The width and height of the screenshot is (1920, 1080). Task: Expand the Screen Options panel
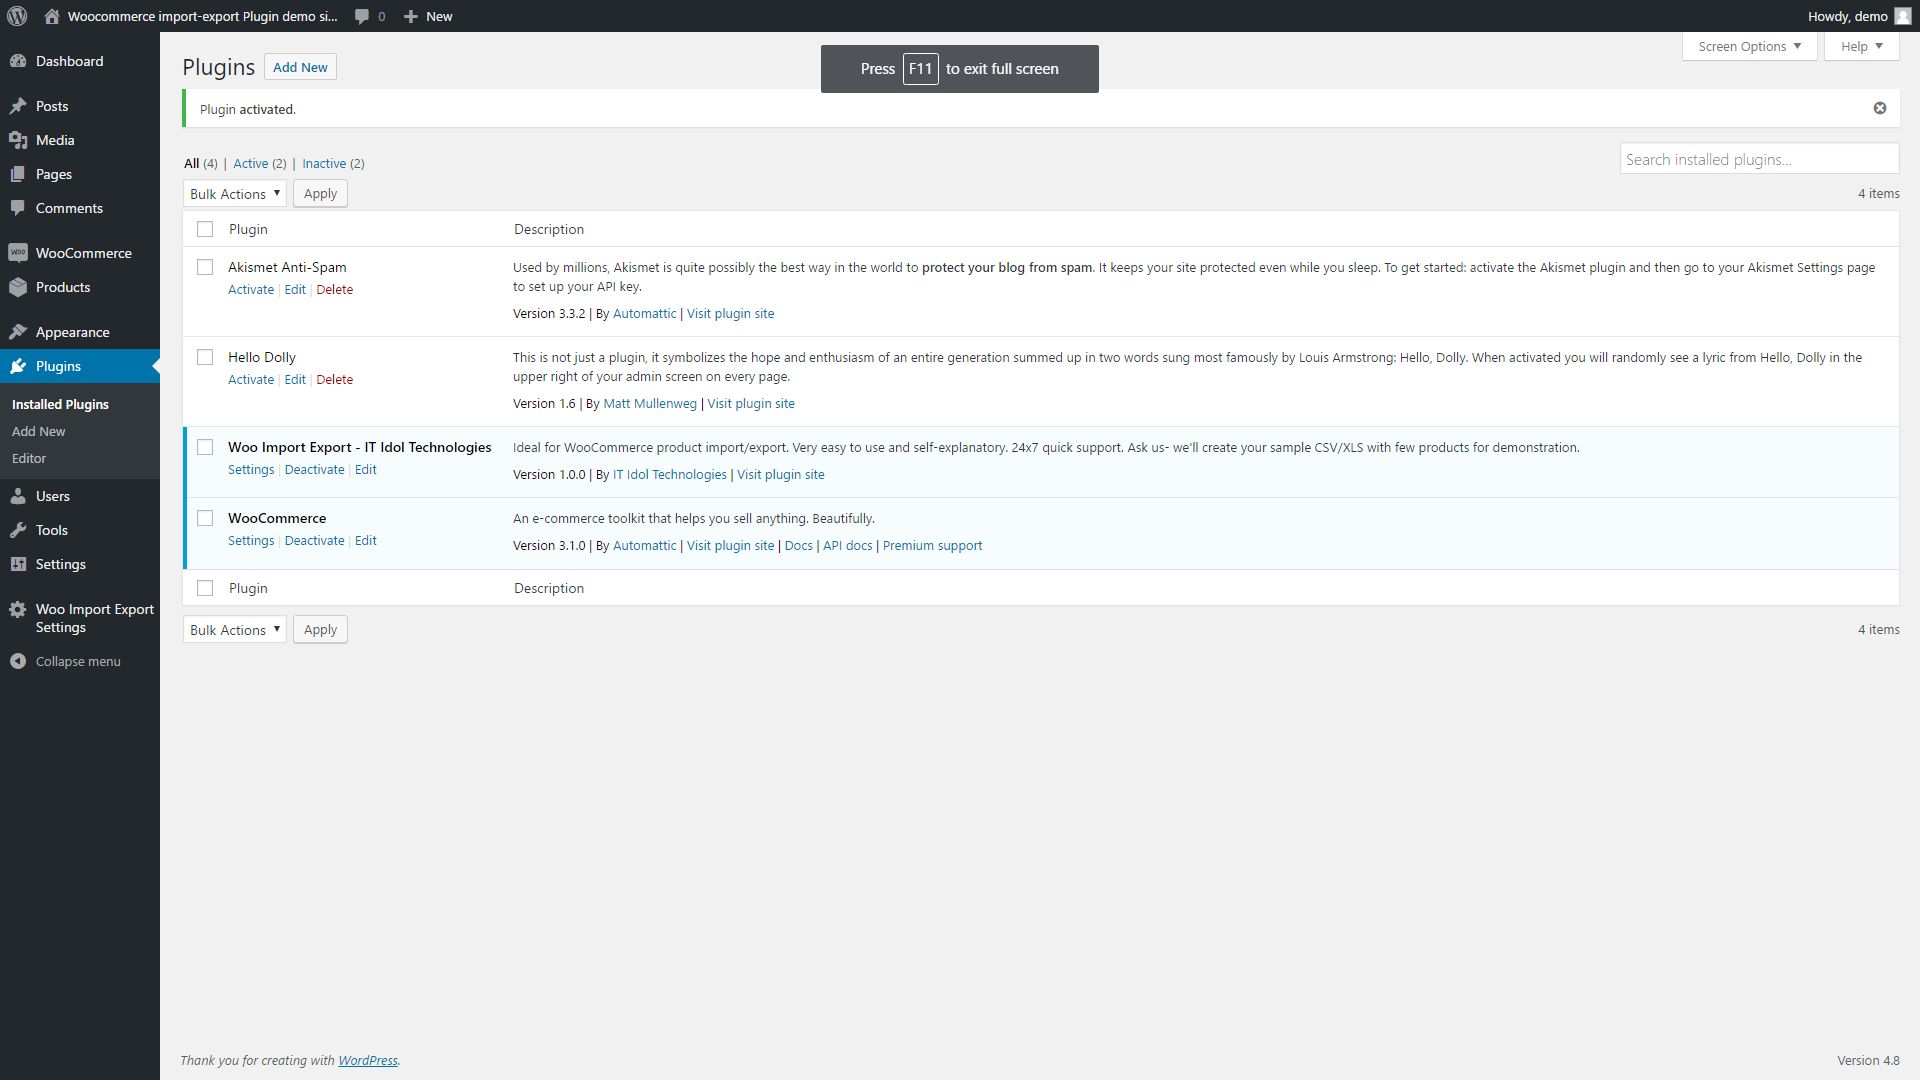coord(1748,46)
